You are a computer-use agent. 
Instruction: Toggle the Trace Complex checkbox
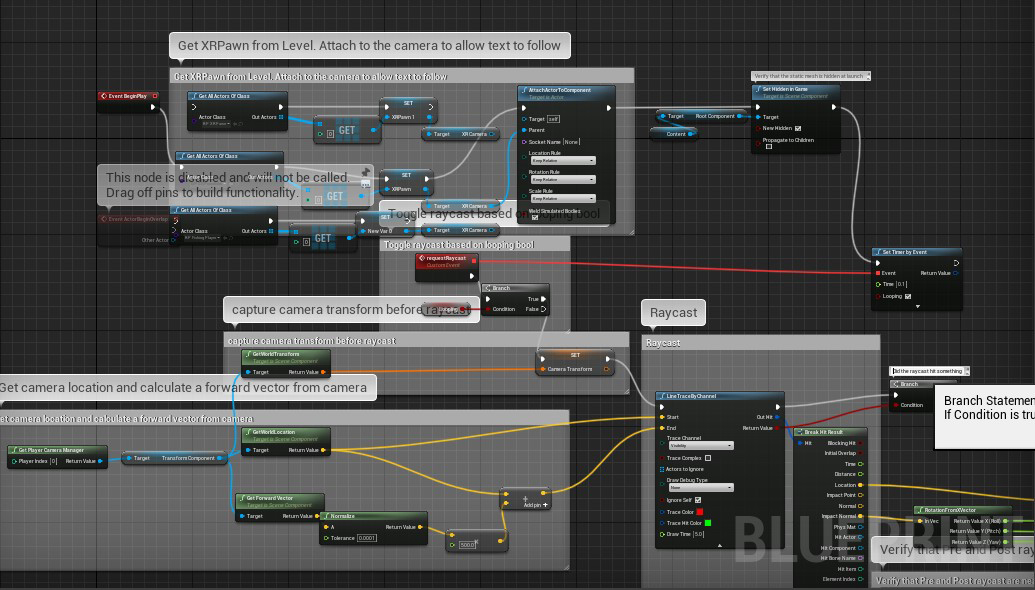point(708,458)
